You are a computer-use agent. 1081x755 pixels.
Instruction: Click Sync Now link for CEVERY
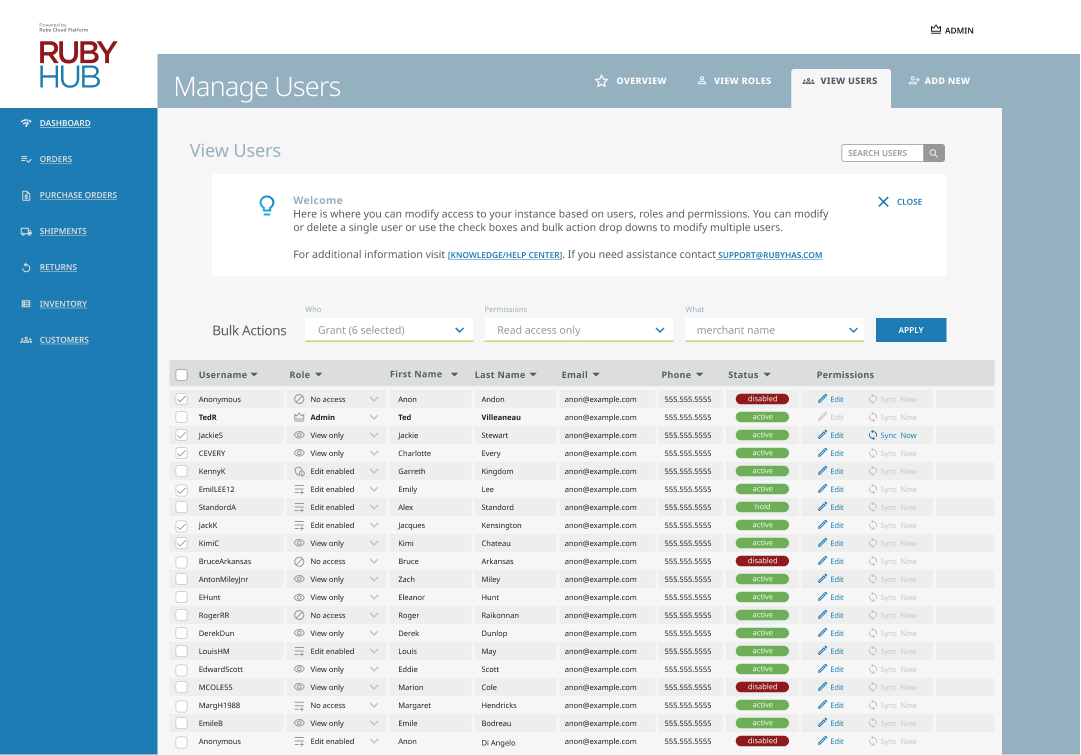(898, 453)
